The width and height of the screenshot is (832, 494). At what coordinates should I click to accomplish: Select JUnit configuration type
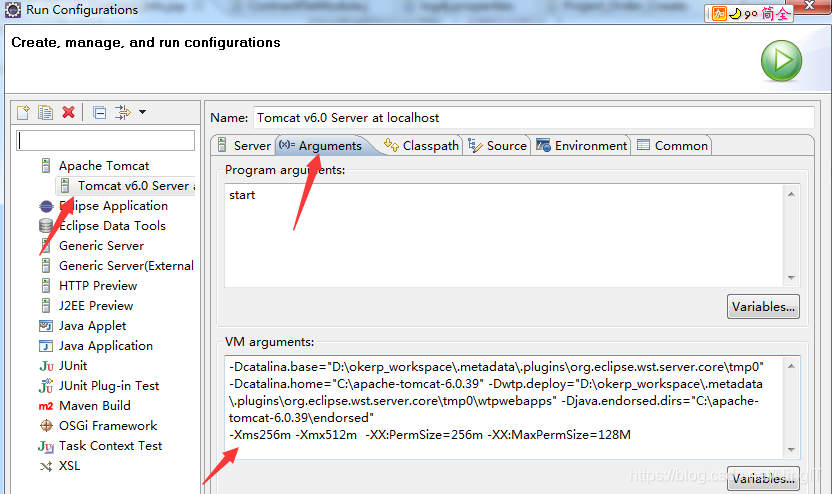click(x=73, y=366)
